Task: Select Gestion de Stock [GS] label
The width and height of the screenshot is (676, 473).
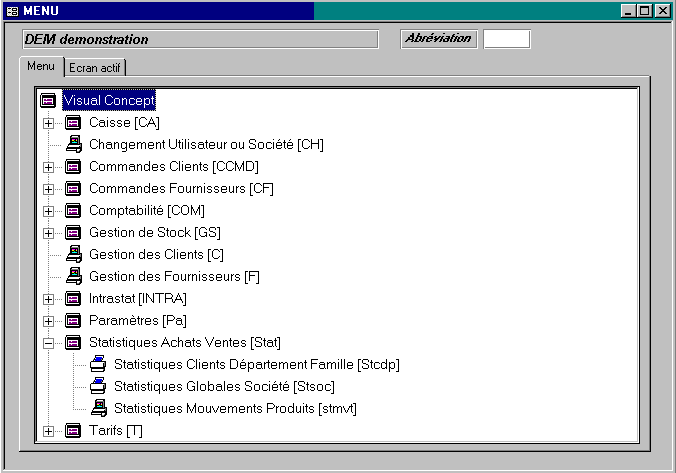Action: click(155, 233)
